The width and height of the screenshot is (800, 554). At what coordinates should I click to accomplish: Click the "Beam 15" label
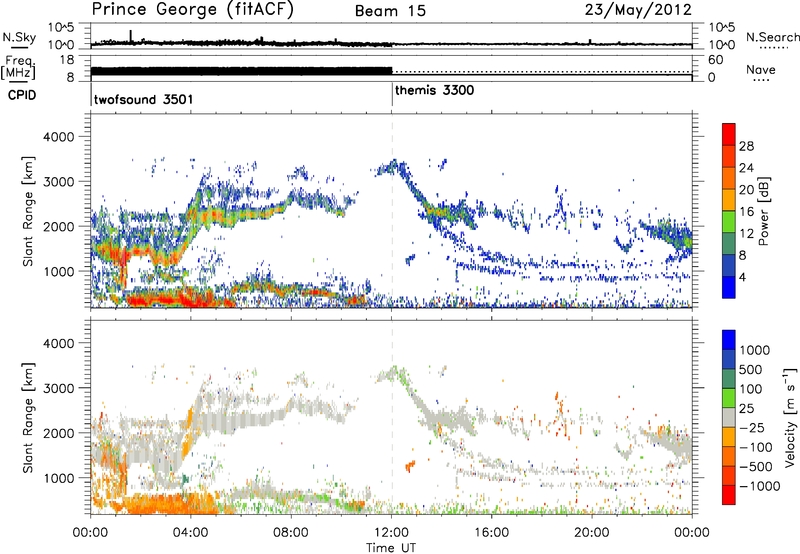[x=390, y=11]
